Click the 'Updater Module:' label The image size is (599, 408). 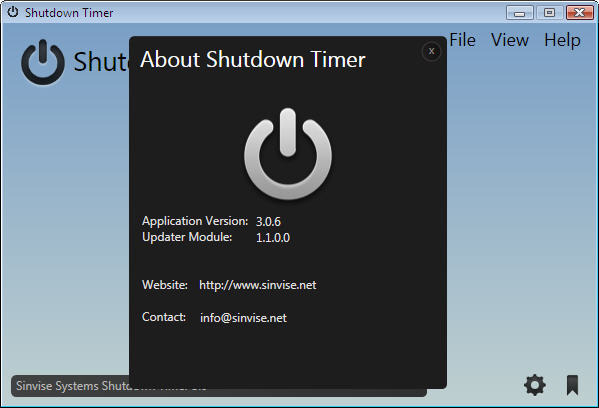187,237
